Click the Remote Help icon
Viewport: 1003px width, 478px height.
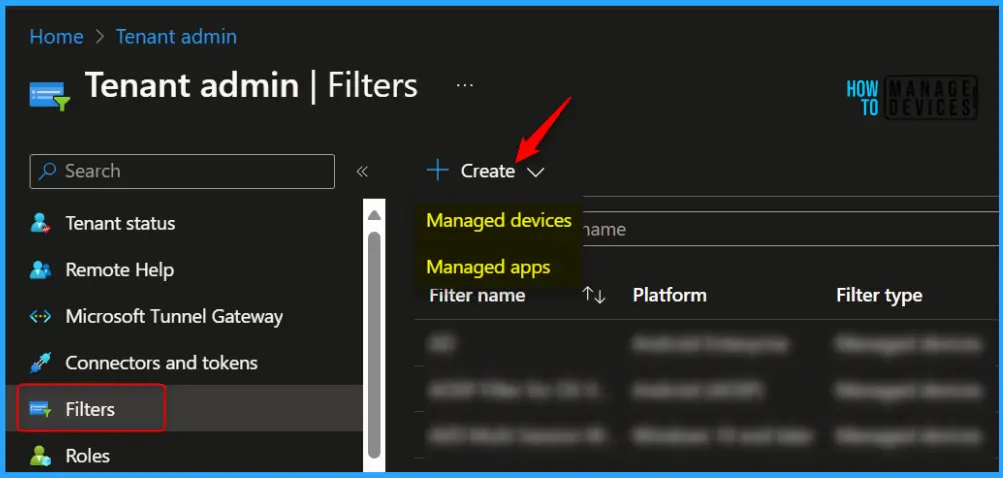coord(40,270)
